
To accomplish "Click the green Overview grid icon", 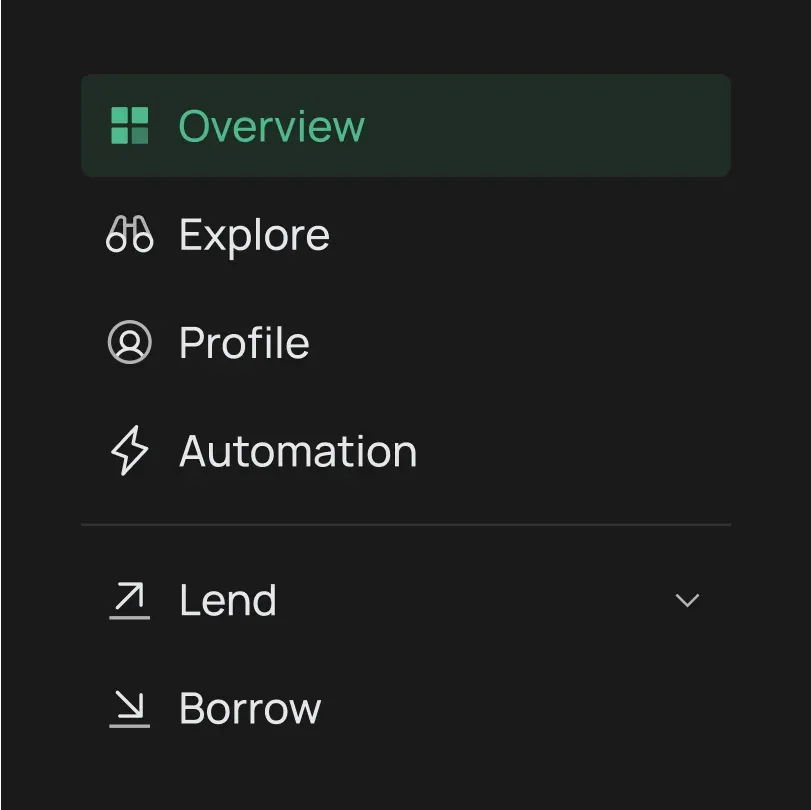I will point(129,126).
